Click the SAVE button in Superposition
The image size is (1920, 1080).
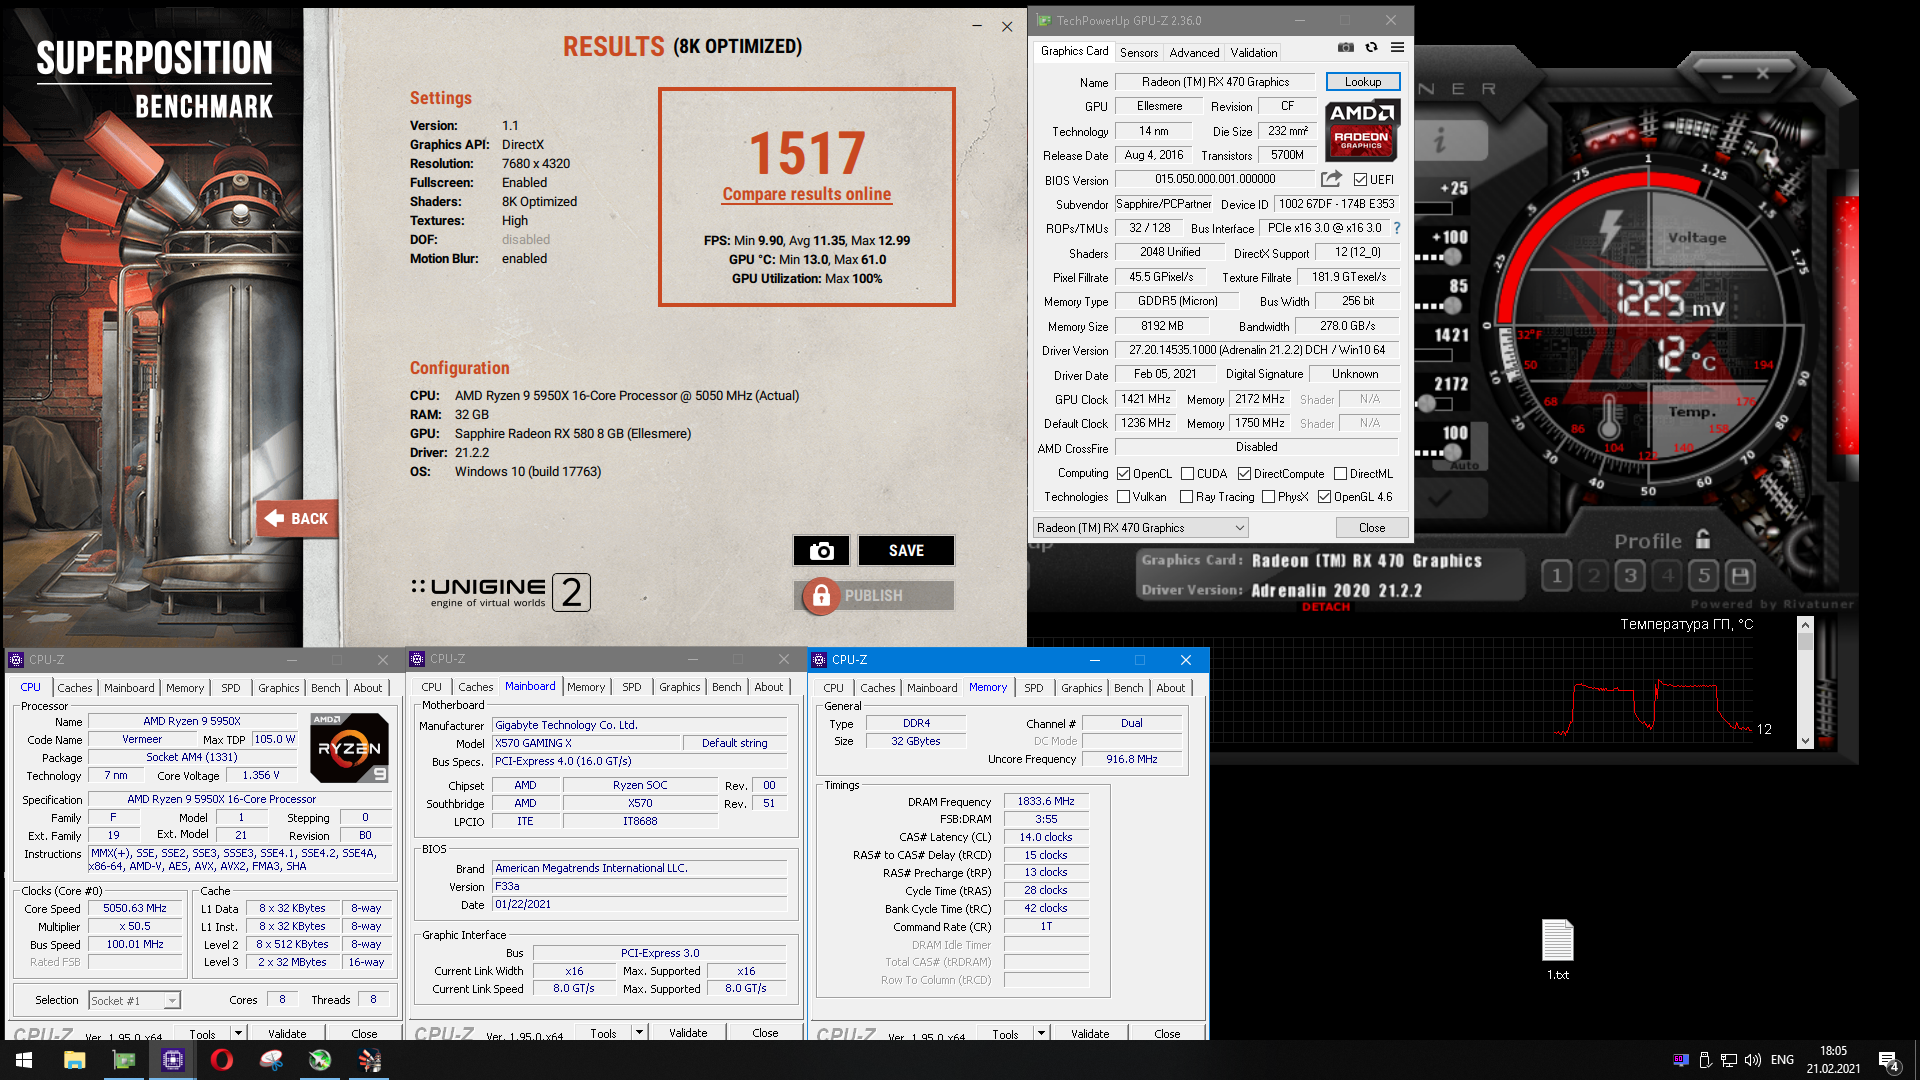906,551
